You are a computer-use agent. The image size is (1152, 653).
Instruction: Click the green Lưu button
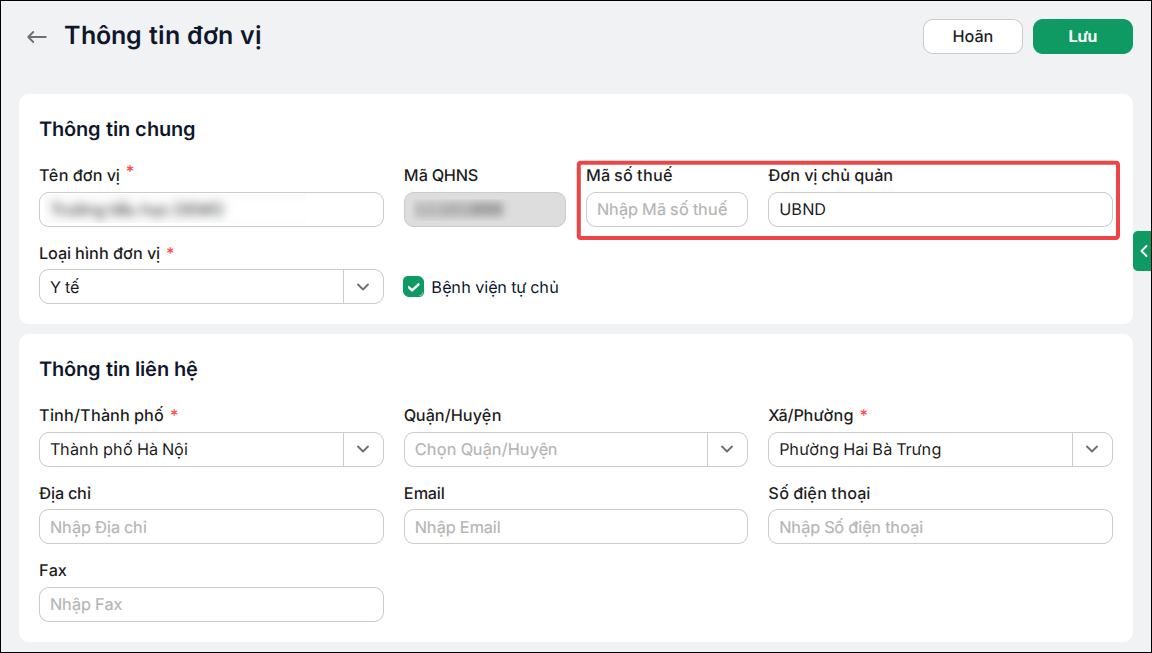1083,37
